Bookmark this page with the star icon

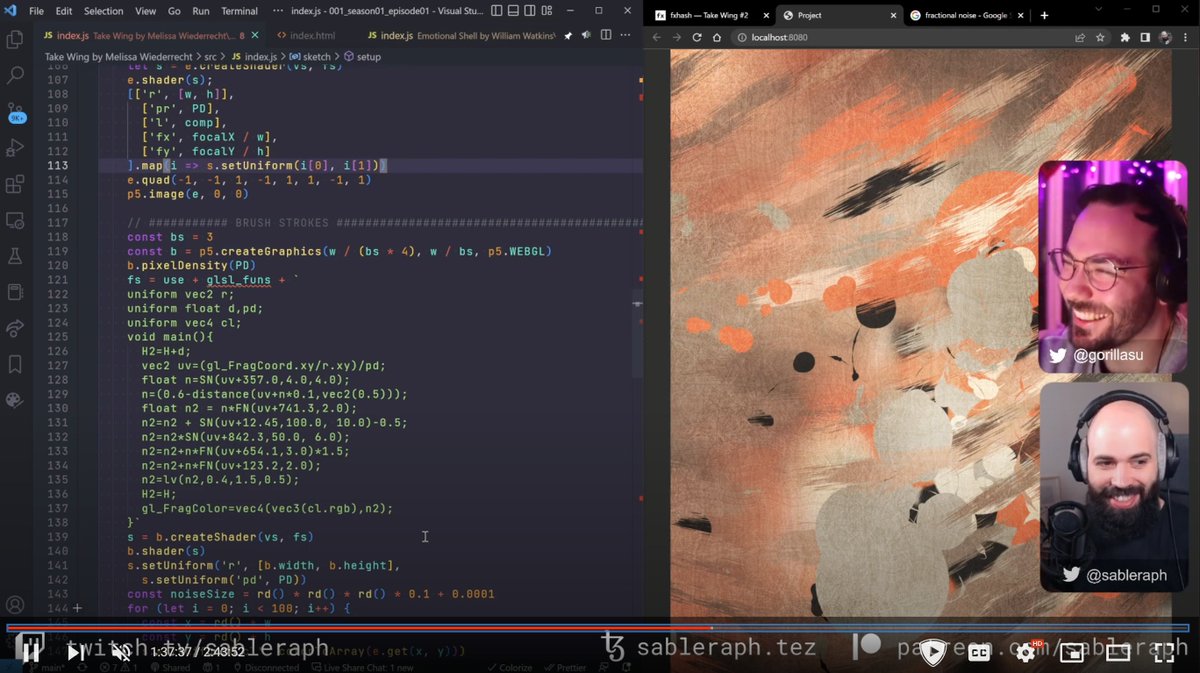click(x=1100, y=37)
